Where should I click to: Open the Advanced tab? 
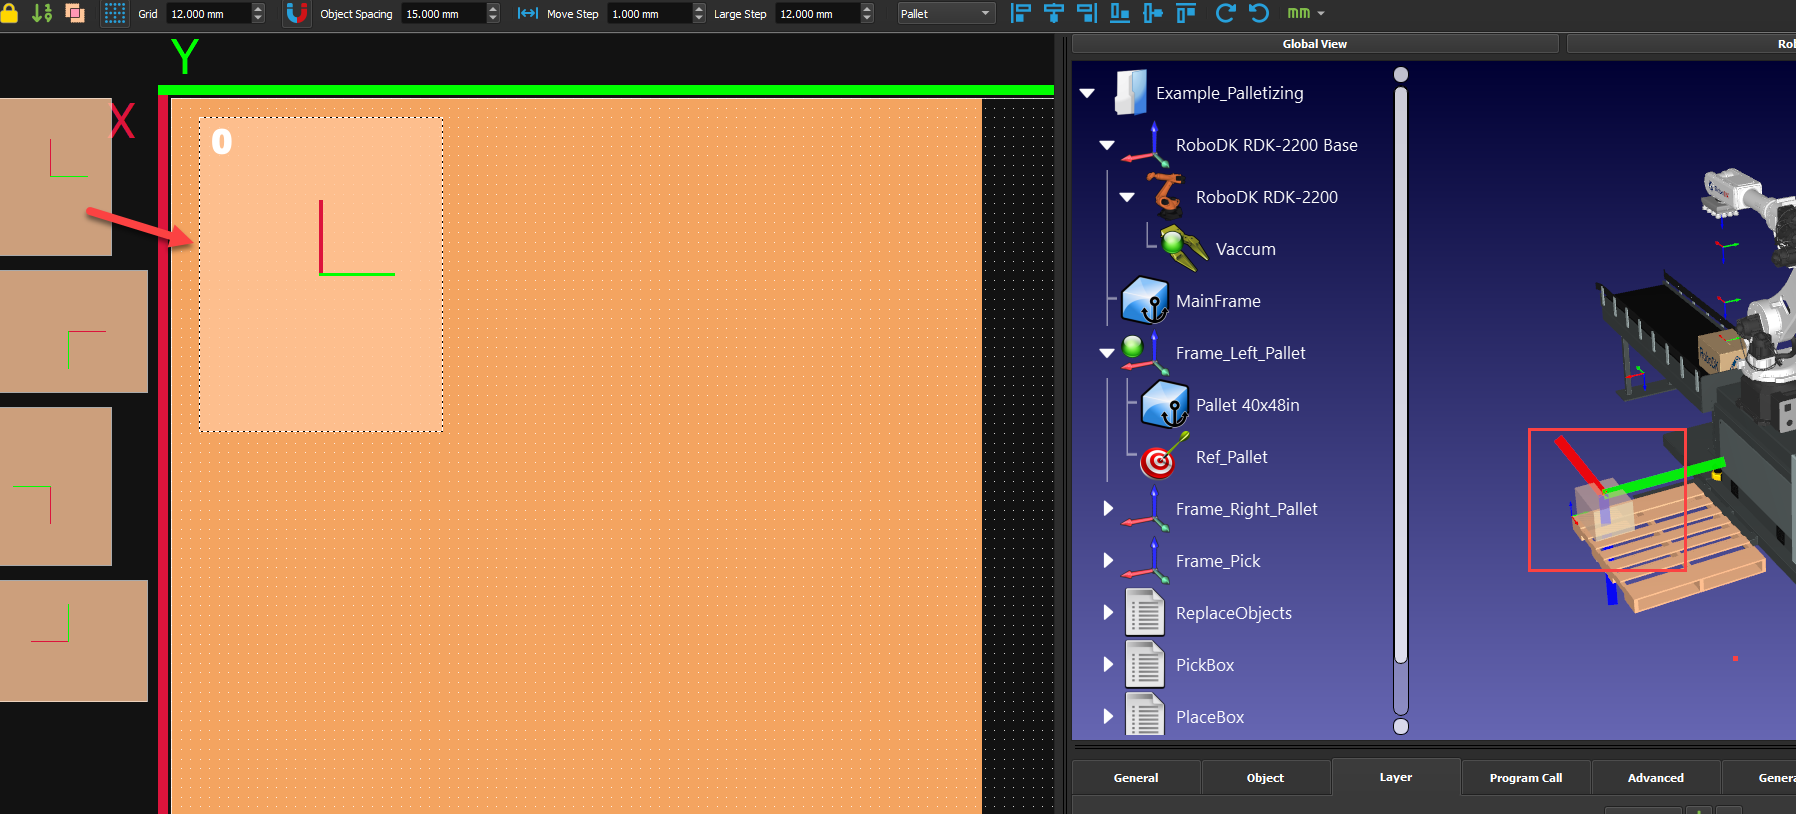[x=1655, y=778]
